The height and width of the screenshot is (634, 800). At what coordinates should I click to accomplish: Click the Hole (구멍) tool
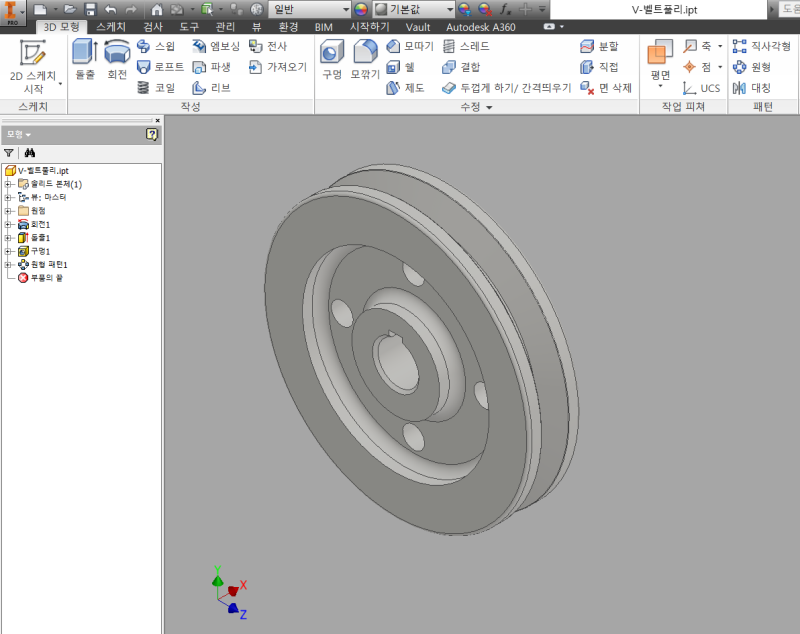[332, 60]
